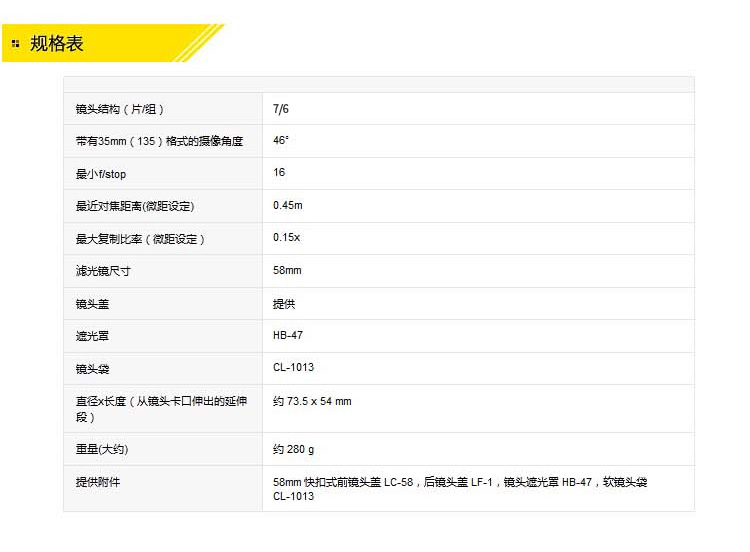Click the small dotted icon beside 规格表

pyautogui.click(x=15, y=43)
